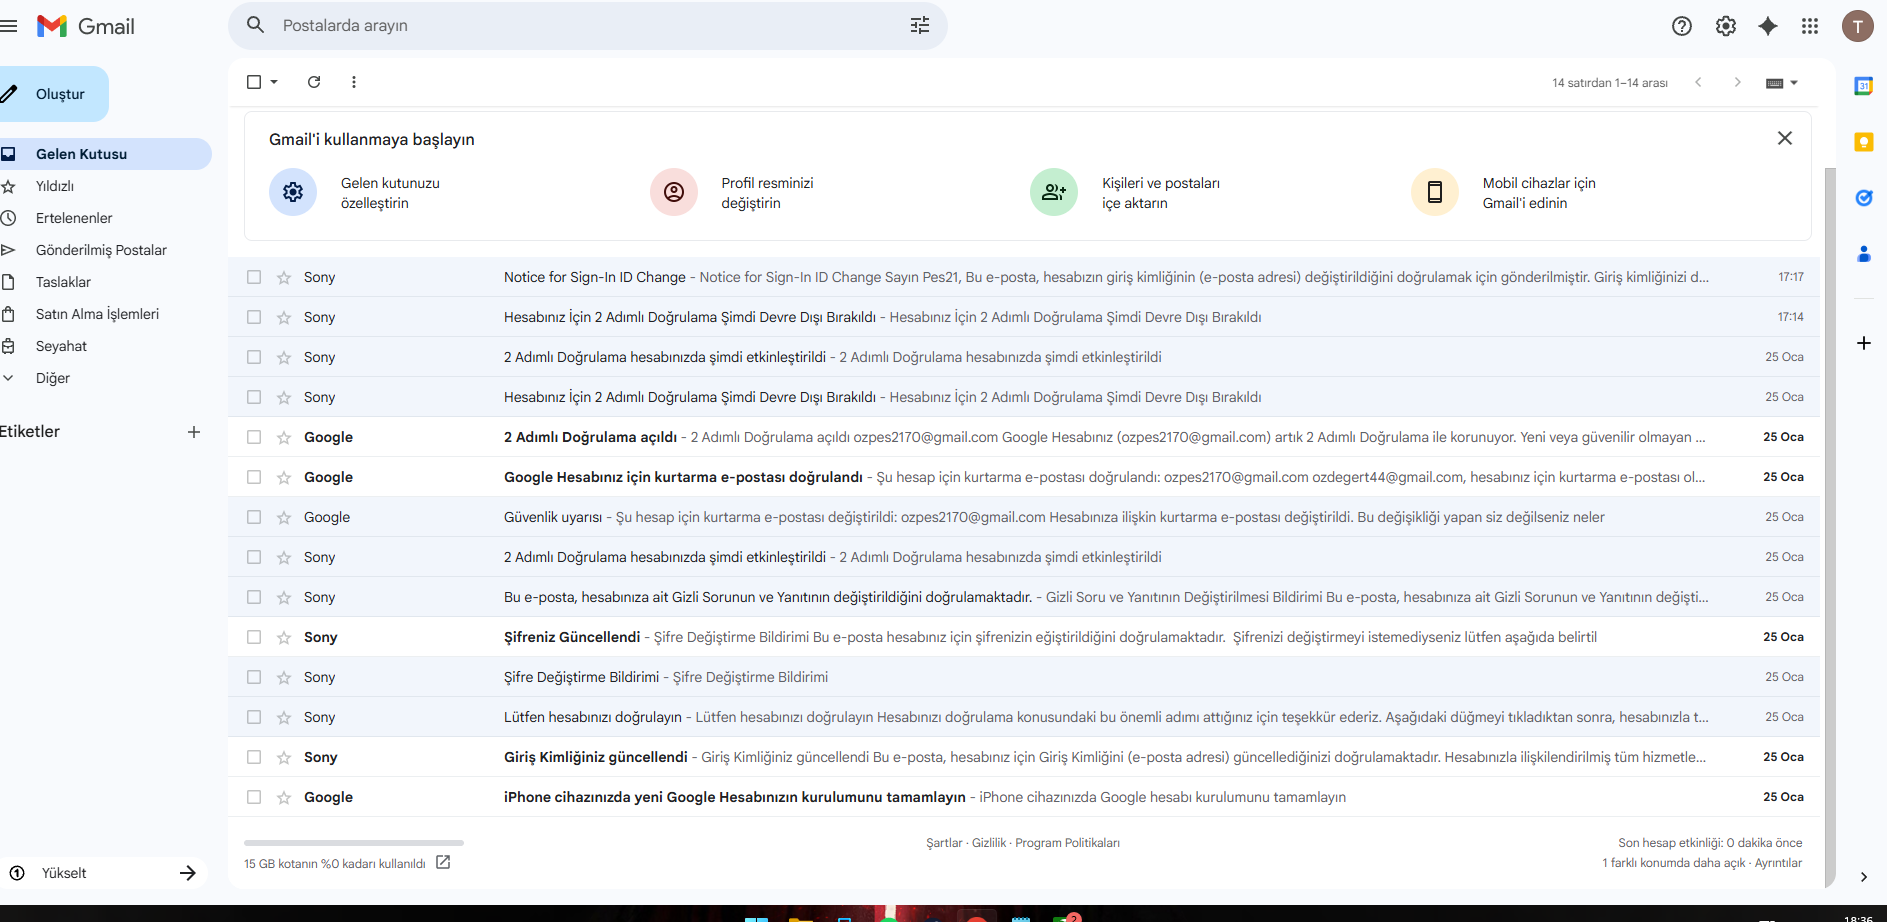The image size is (1887, 922).
Task: Click the mobile device Gmail icon
Action: click(x=1435, y=192)
